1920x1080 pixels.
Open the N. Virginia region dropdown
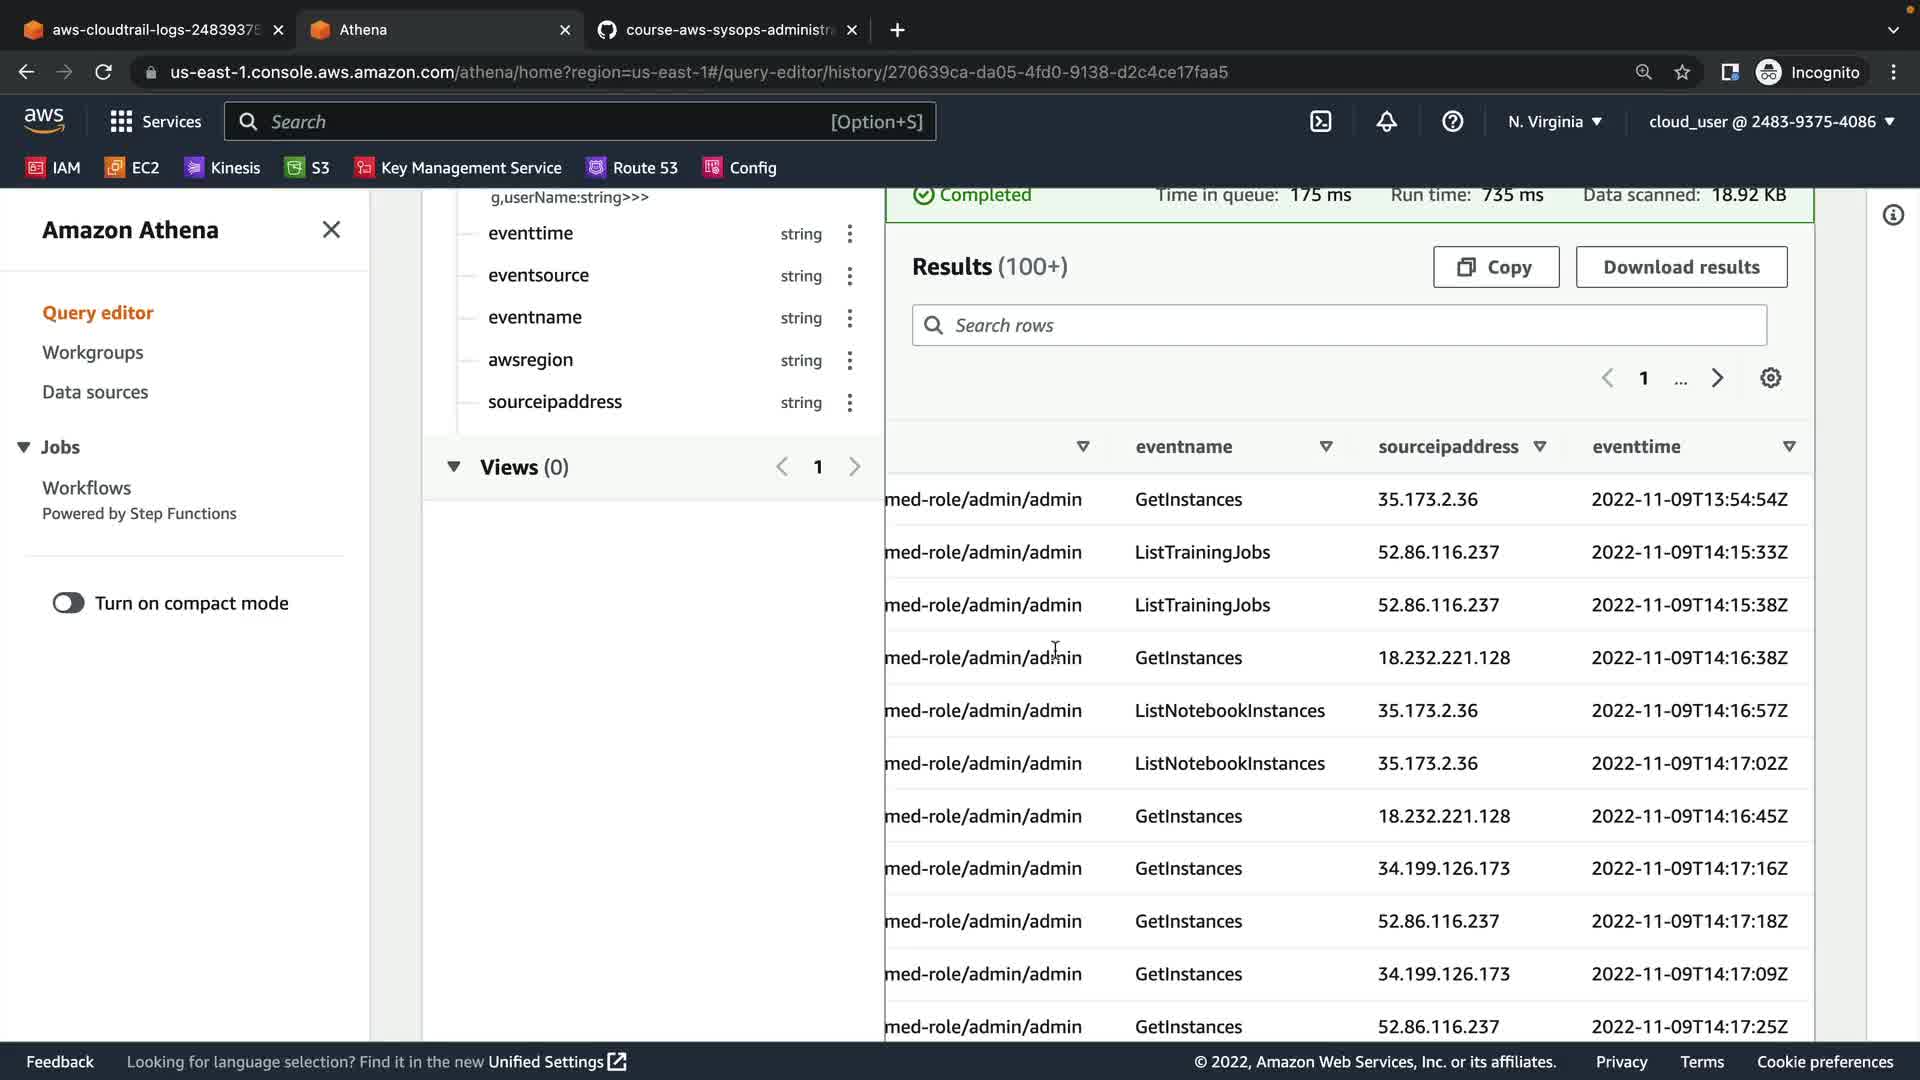[x=1554, y=122]
